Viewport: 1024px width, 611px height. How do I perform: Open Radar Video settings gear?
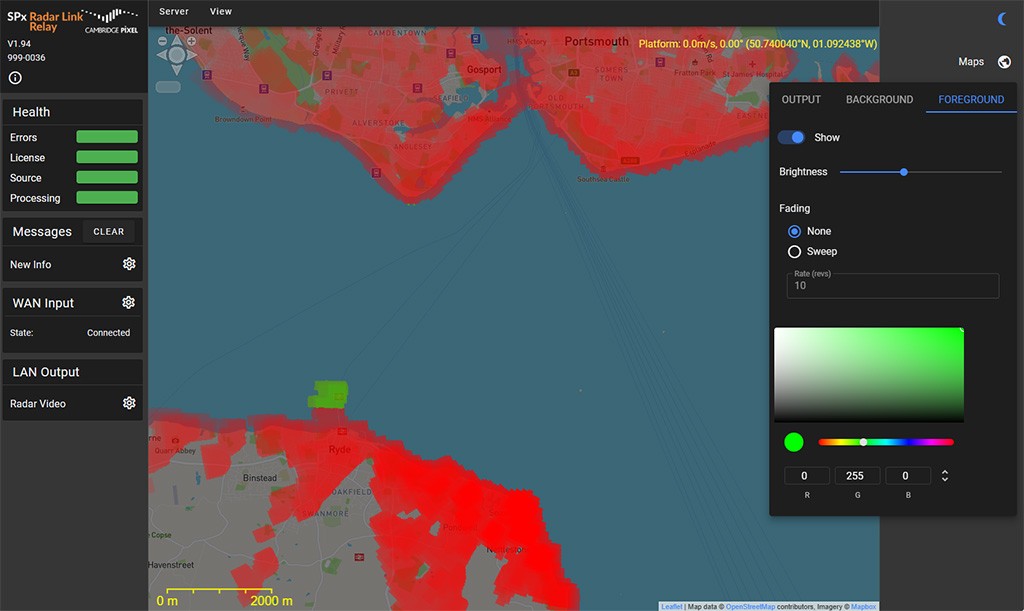coord(128,403)
